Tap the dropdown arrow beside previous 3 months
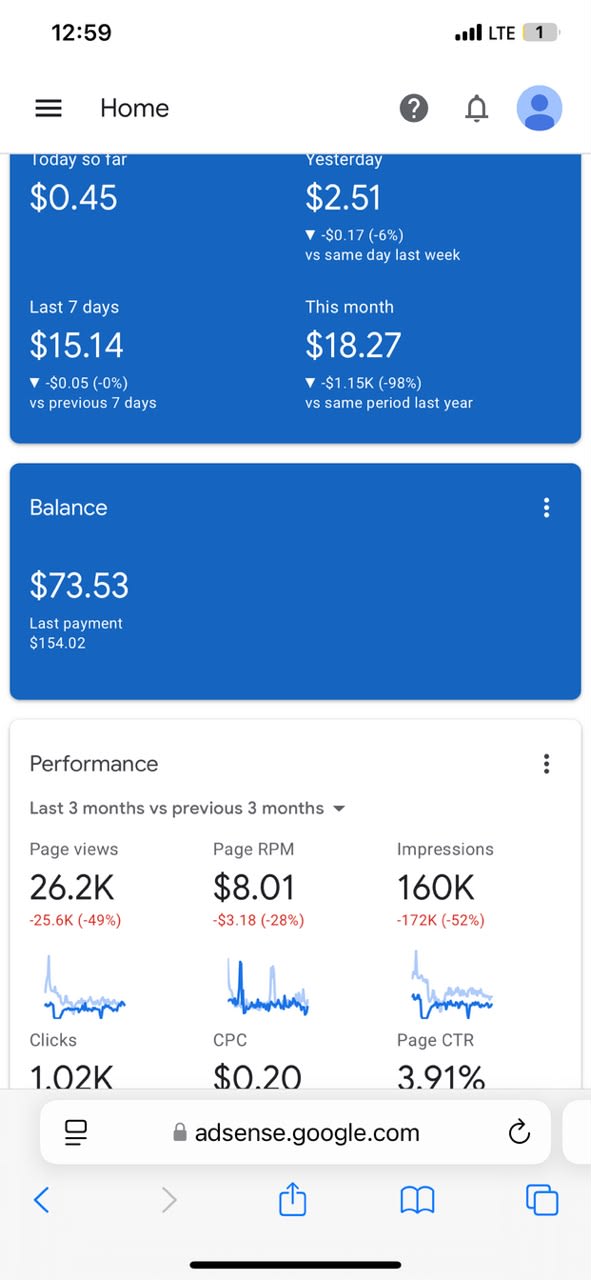591x1280 pixels. [338, 808]
